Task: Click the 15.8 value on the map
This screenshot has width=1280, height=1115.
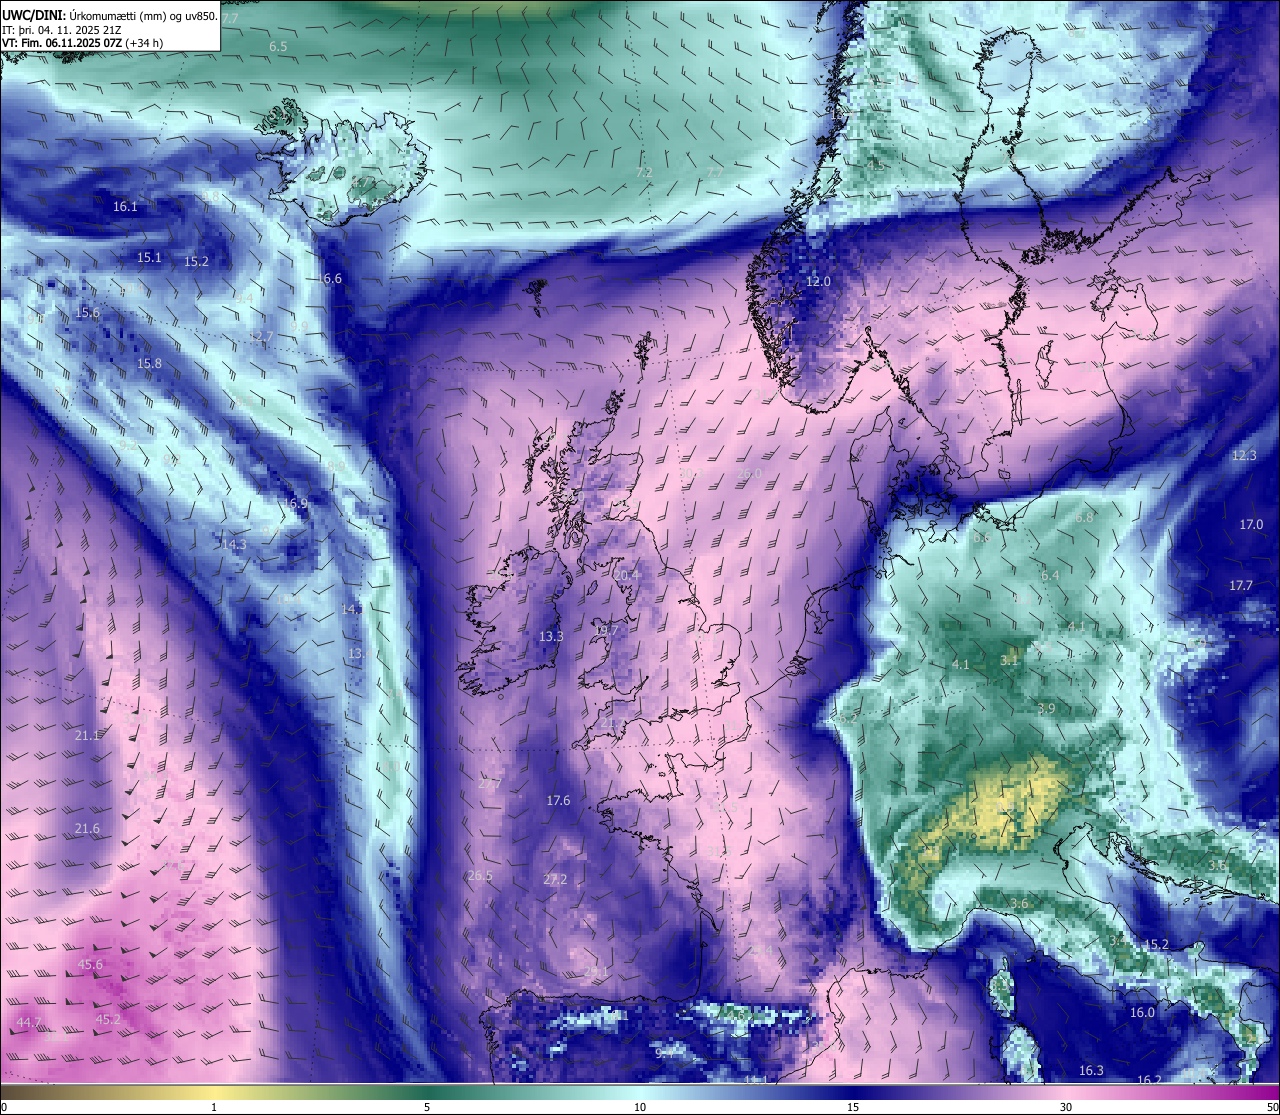Action: pos(149,364)
